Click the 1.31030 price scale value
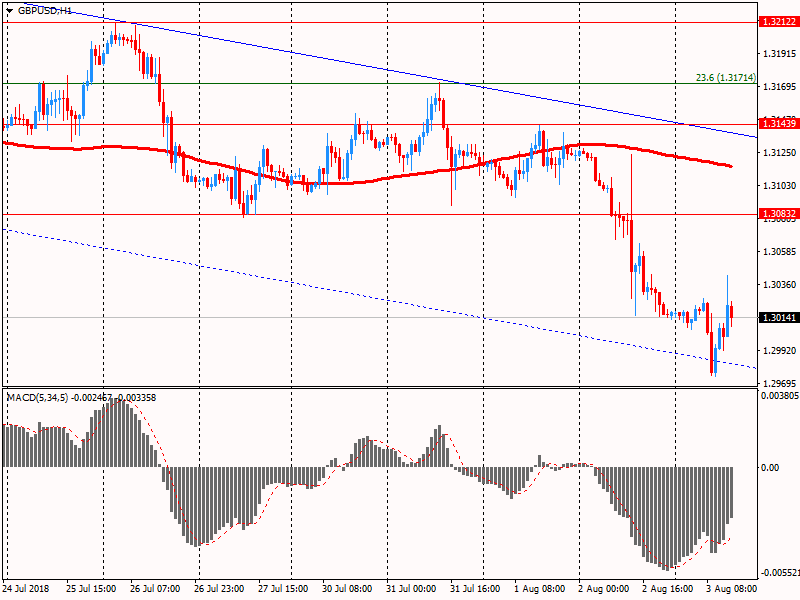 [779, 186]
